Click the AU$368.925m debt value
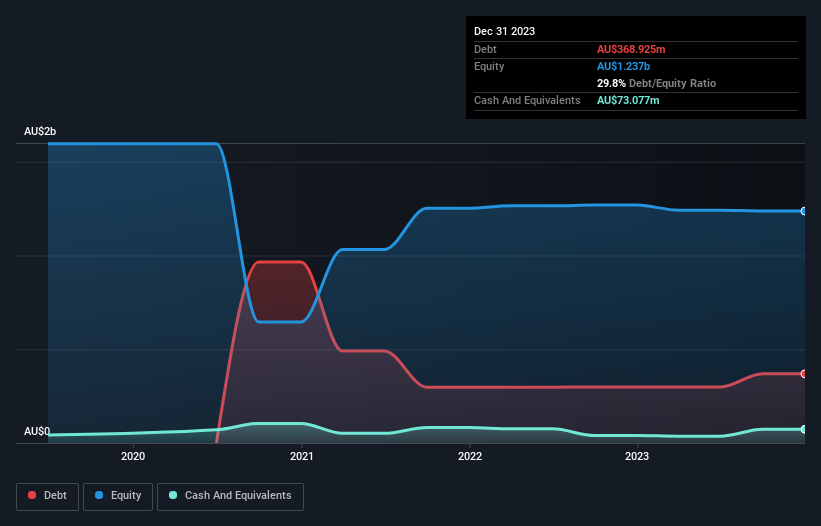The height and width of the screenshot is (526, 821). [631, 49]
